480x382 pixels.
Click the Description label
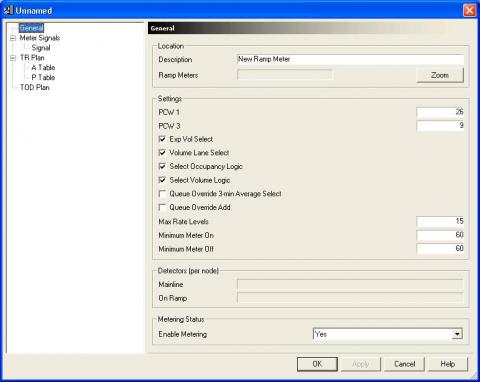pos(175,59)
